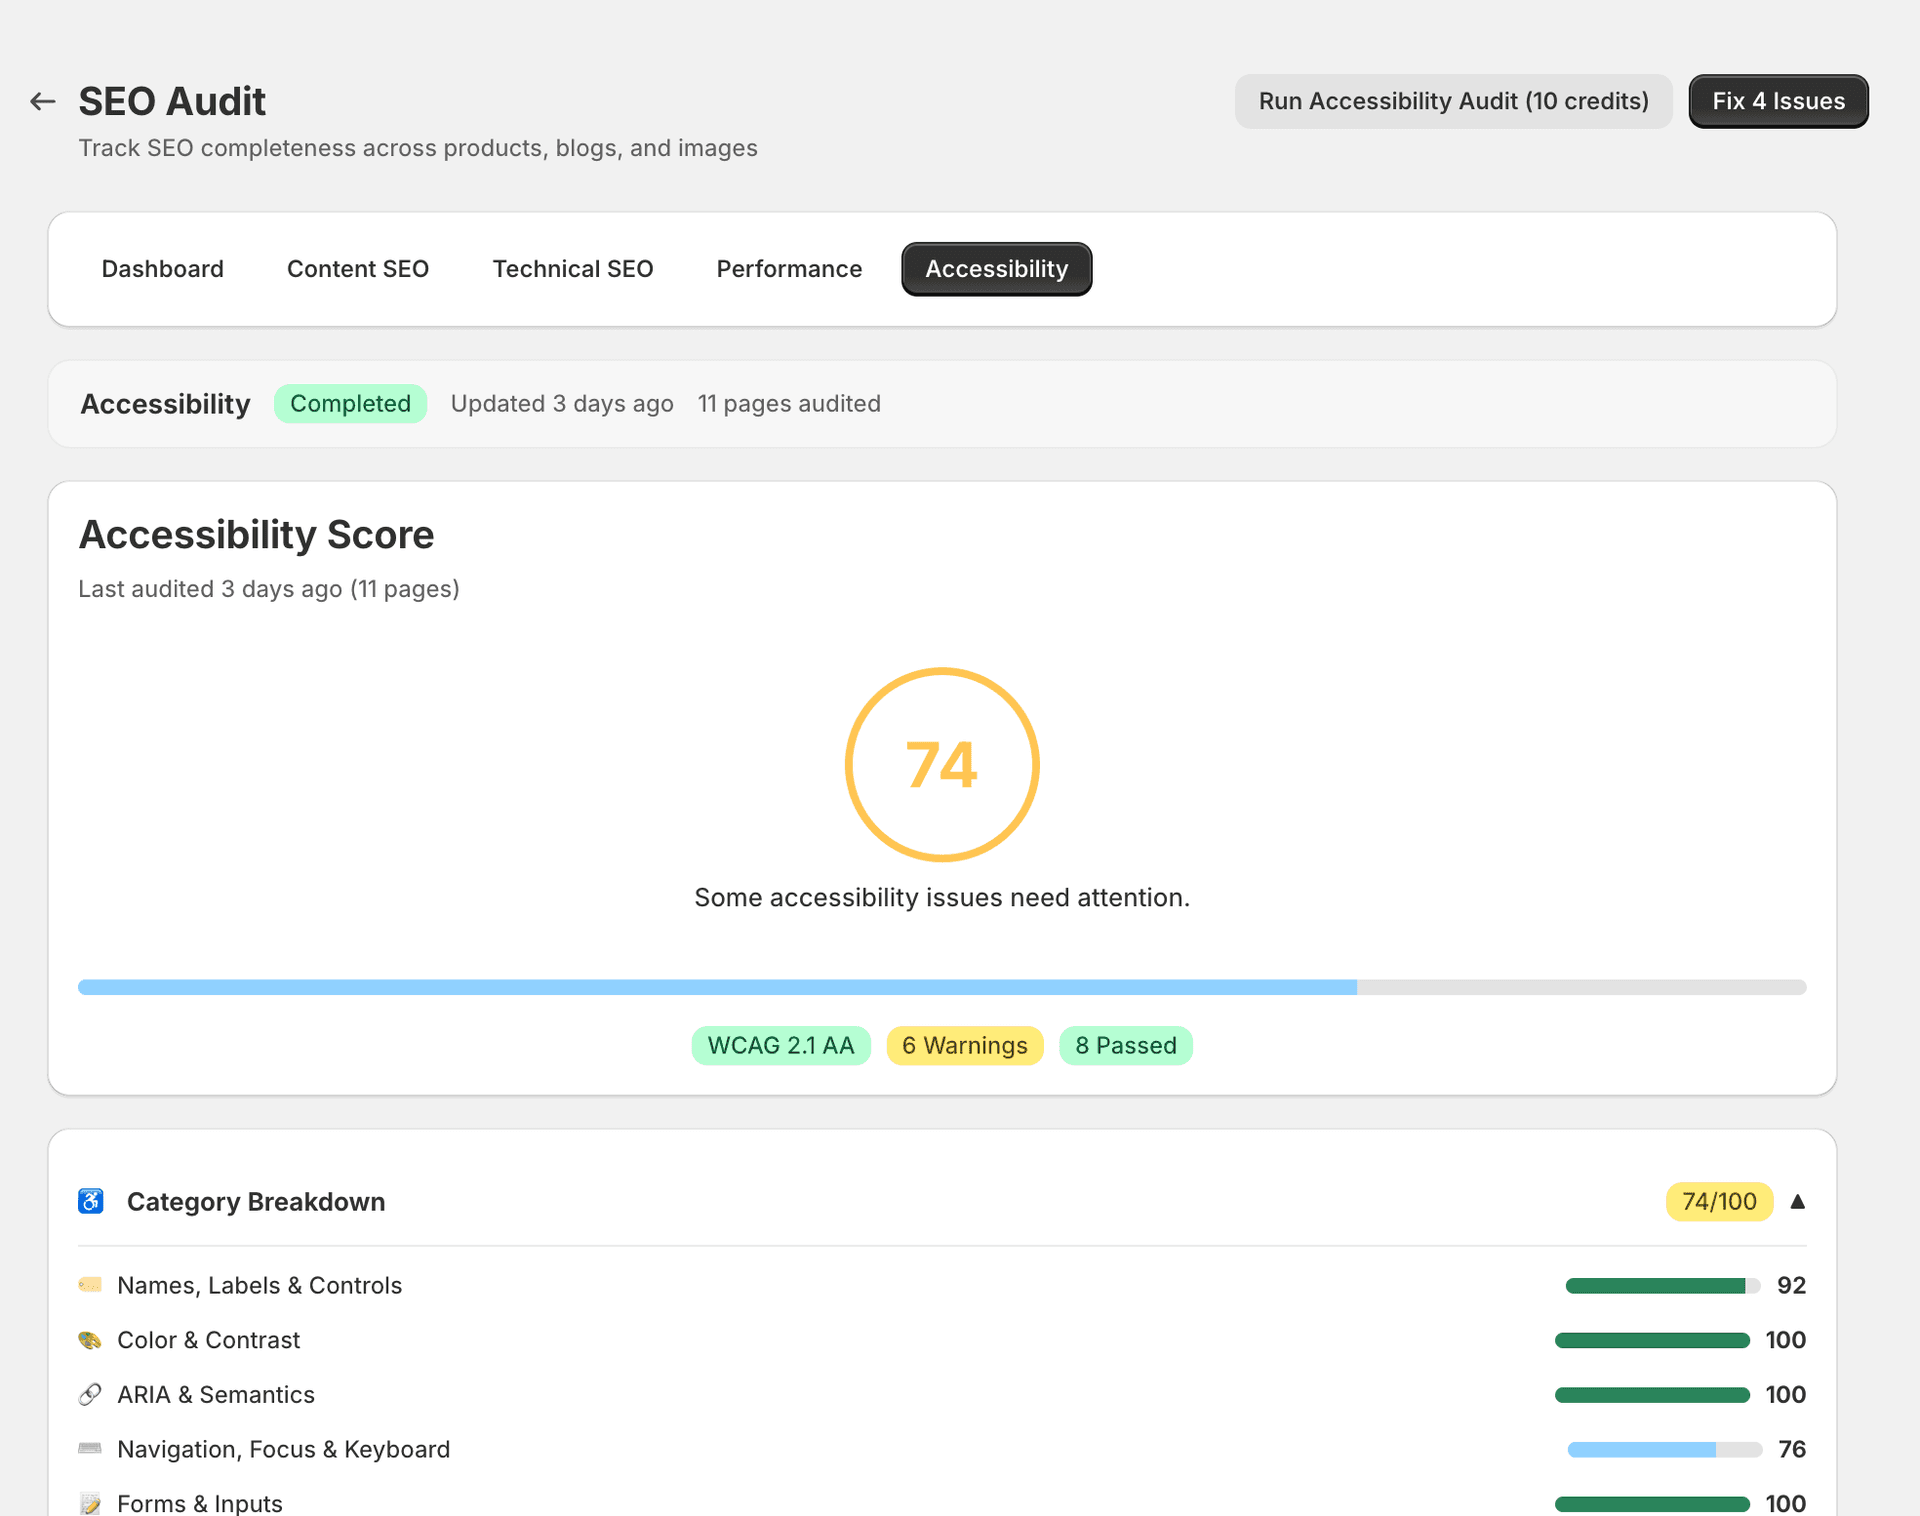Click the palette icon for Color & Contrast

pyautogui.click(x=91, y=1340)
